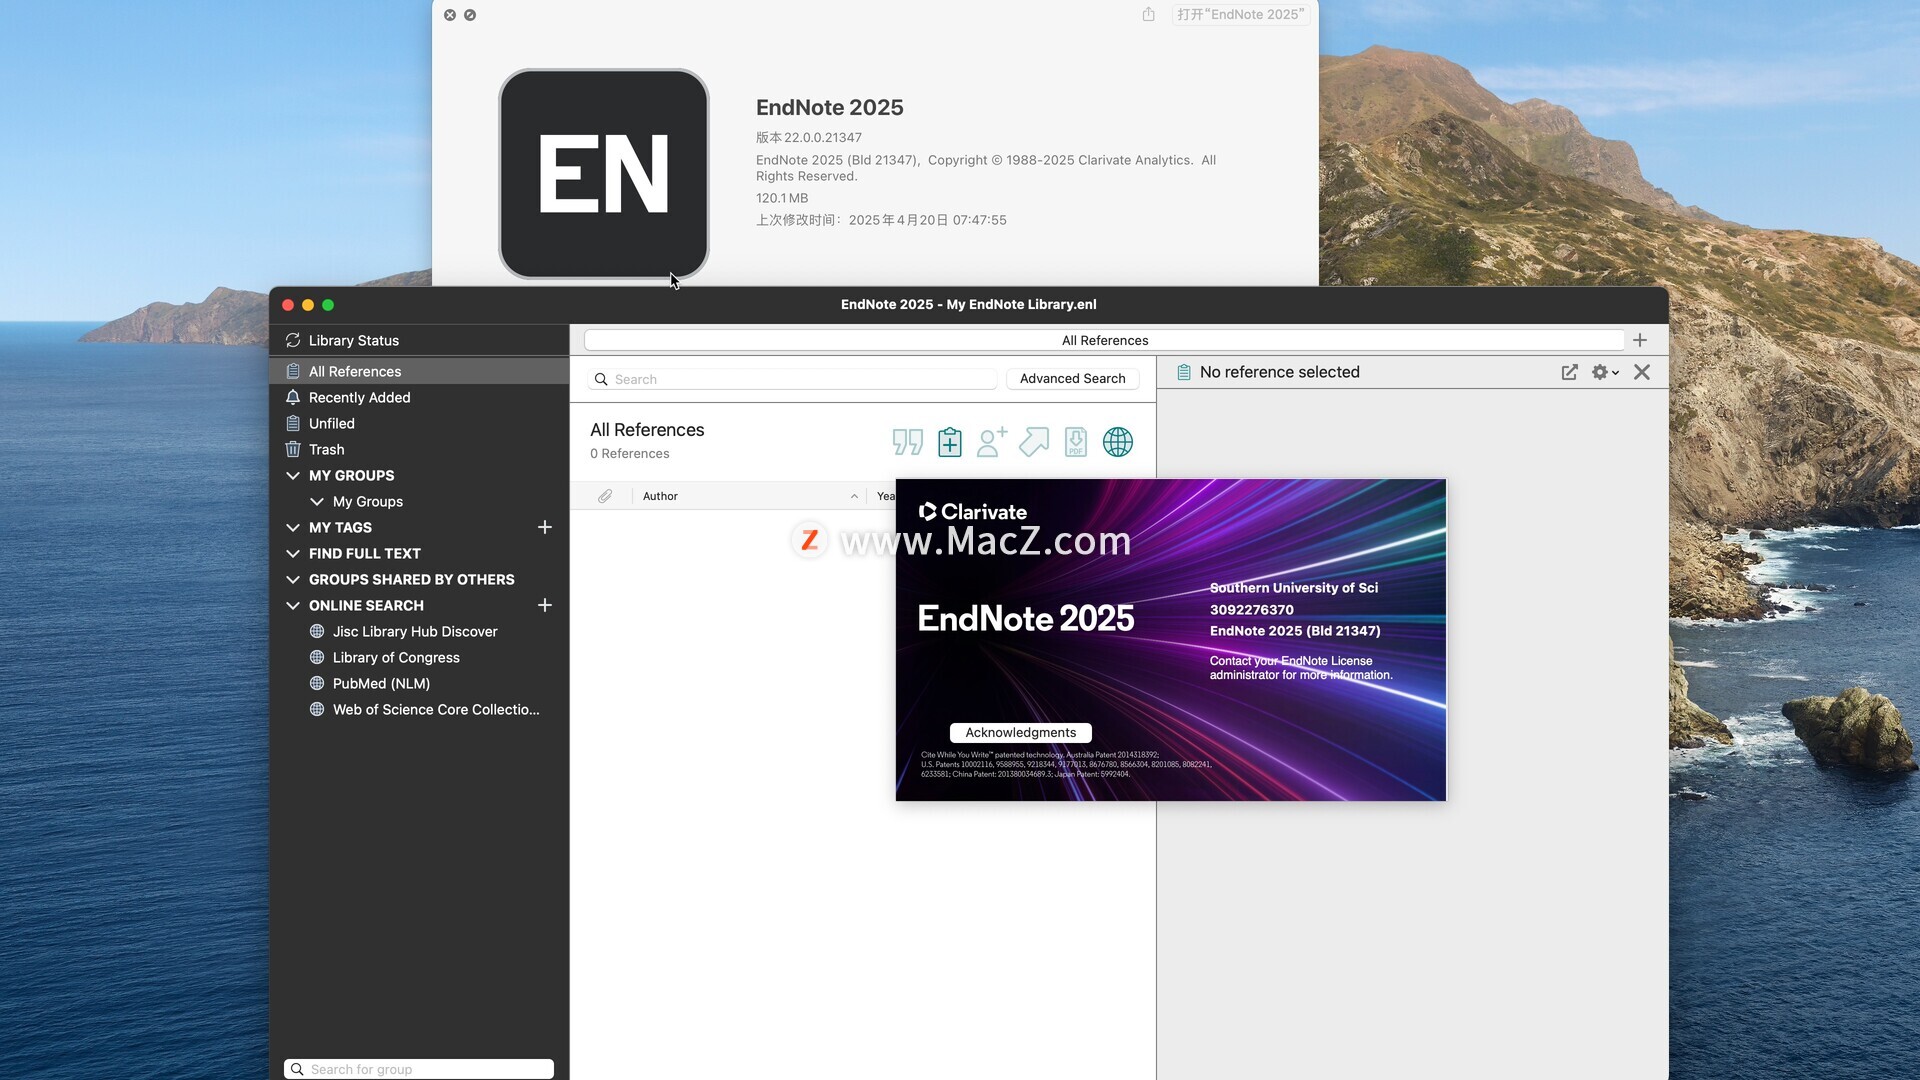This screenshot has height=1080, width=1920.
Task: Select All References in sidebar
Action: (419, 371)
